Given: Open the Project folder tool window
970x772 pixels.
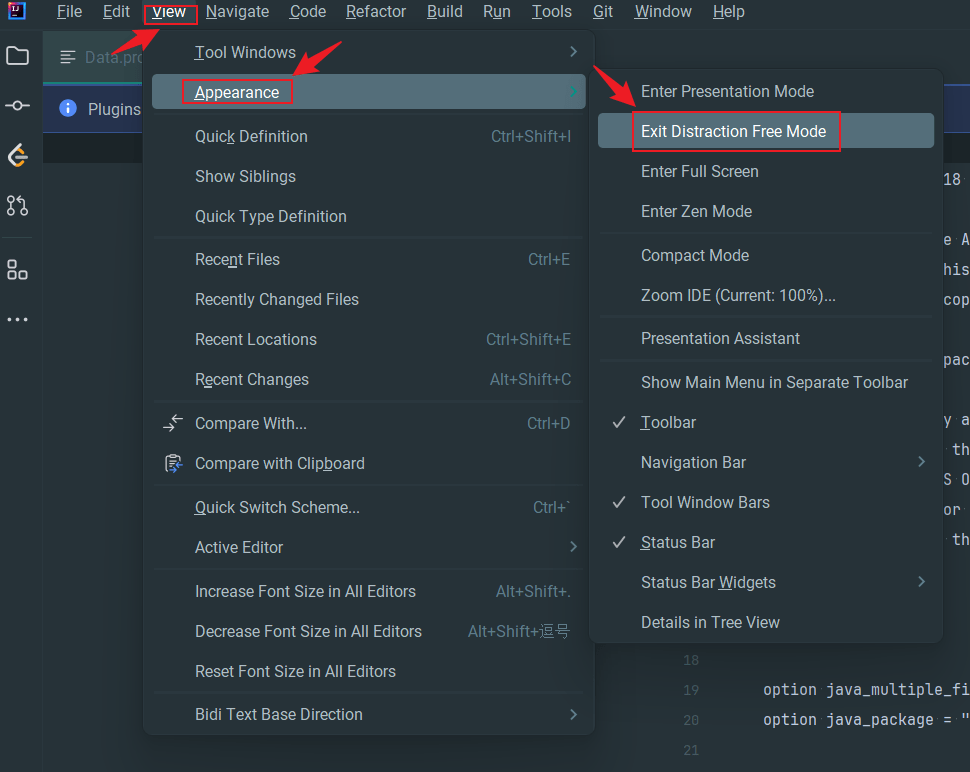Looking at the screenshot, I should click(17, 56).
